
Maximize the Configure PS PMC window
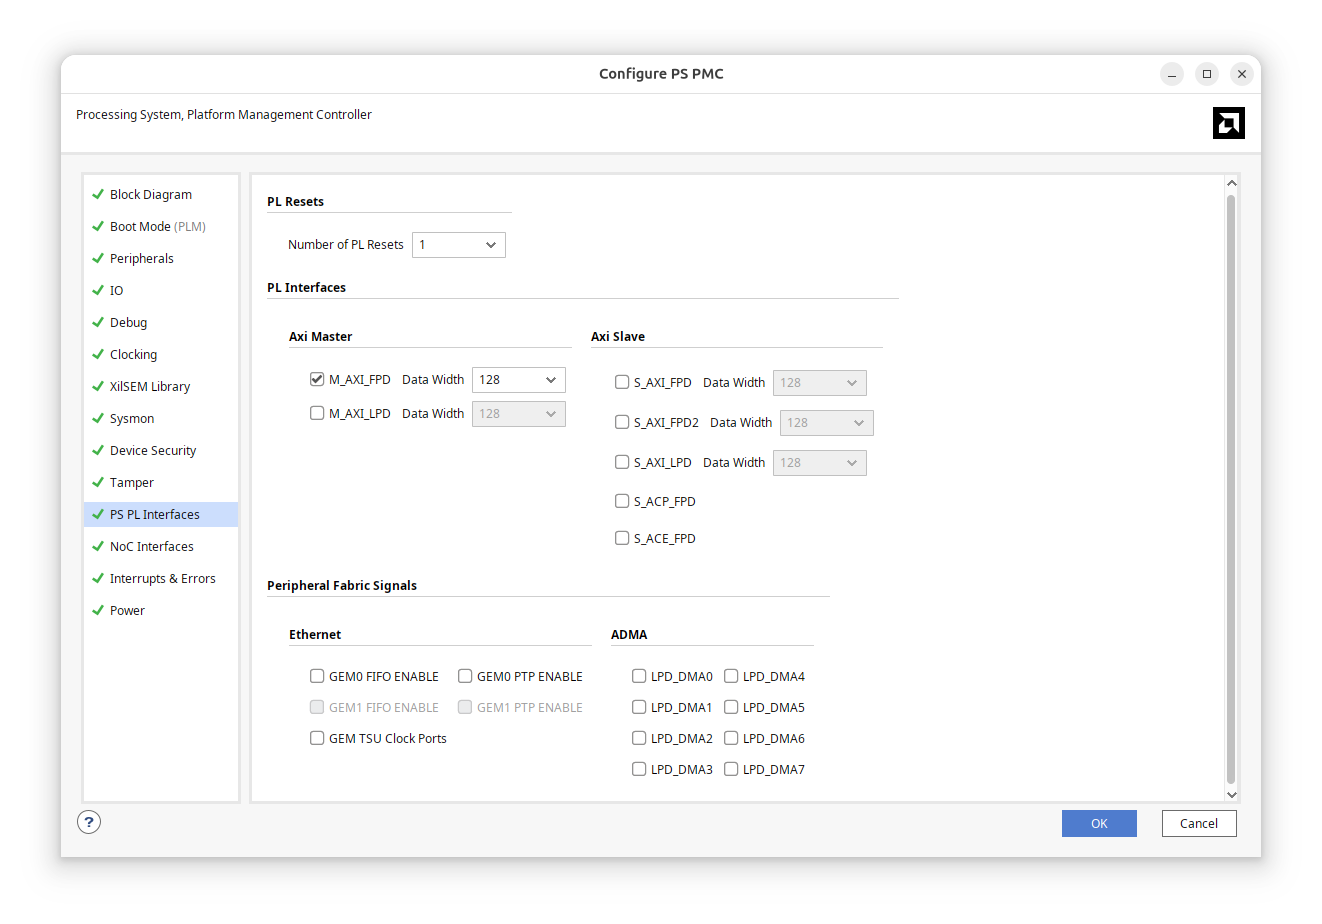click(1207, 74)
